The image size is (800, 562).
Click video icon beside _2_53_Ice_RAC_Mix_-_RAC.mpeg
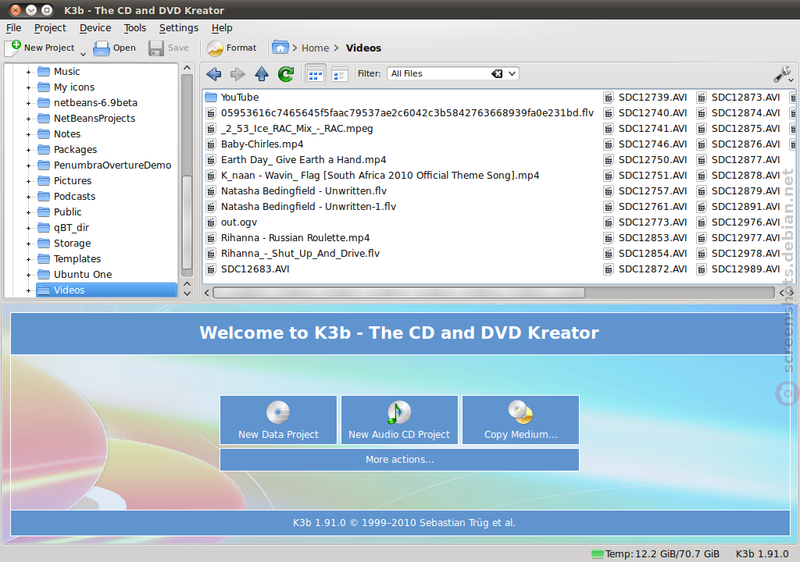210,129
